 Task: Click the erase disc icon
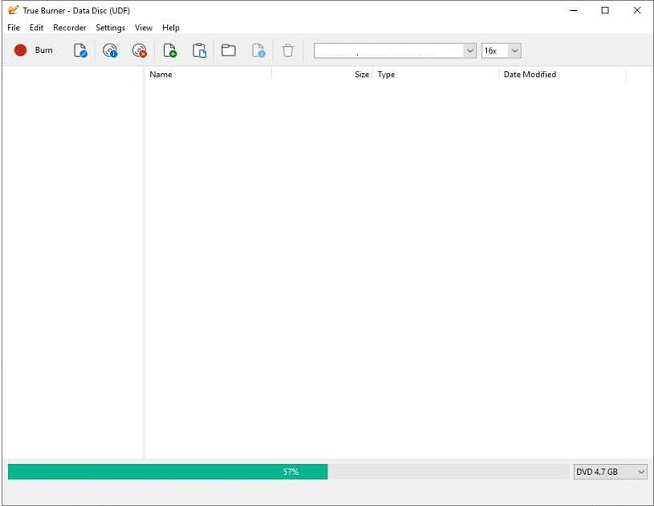[x=139, y=50]
